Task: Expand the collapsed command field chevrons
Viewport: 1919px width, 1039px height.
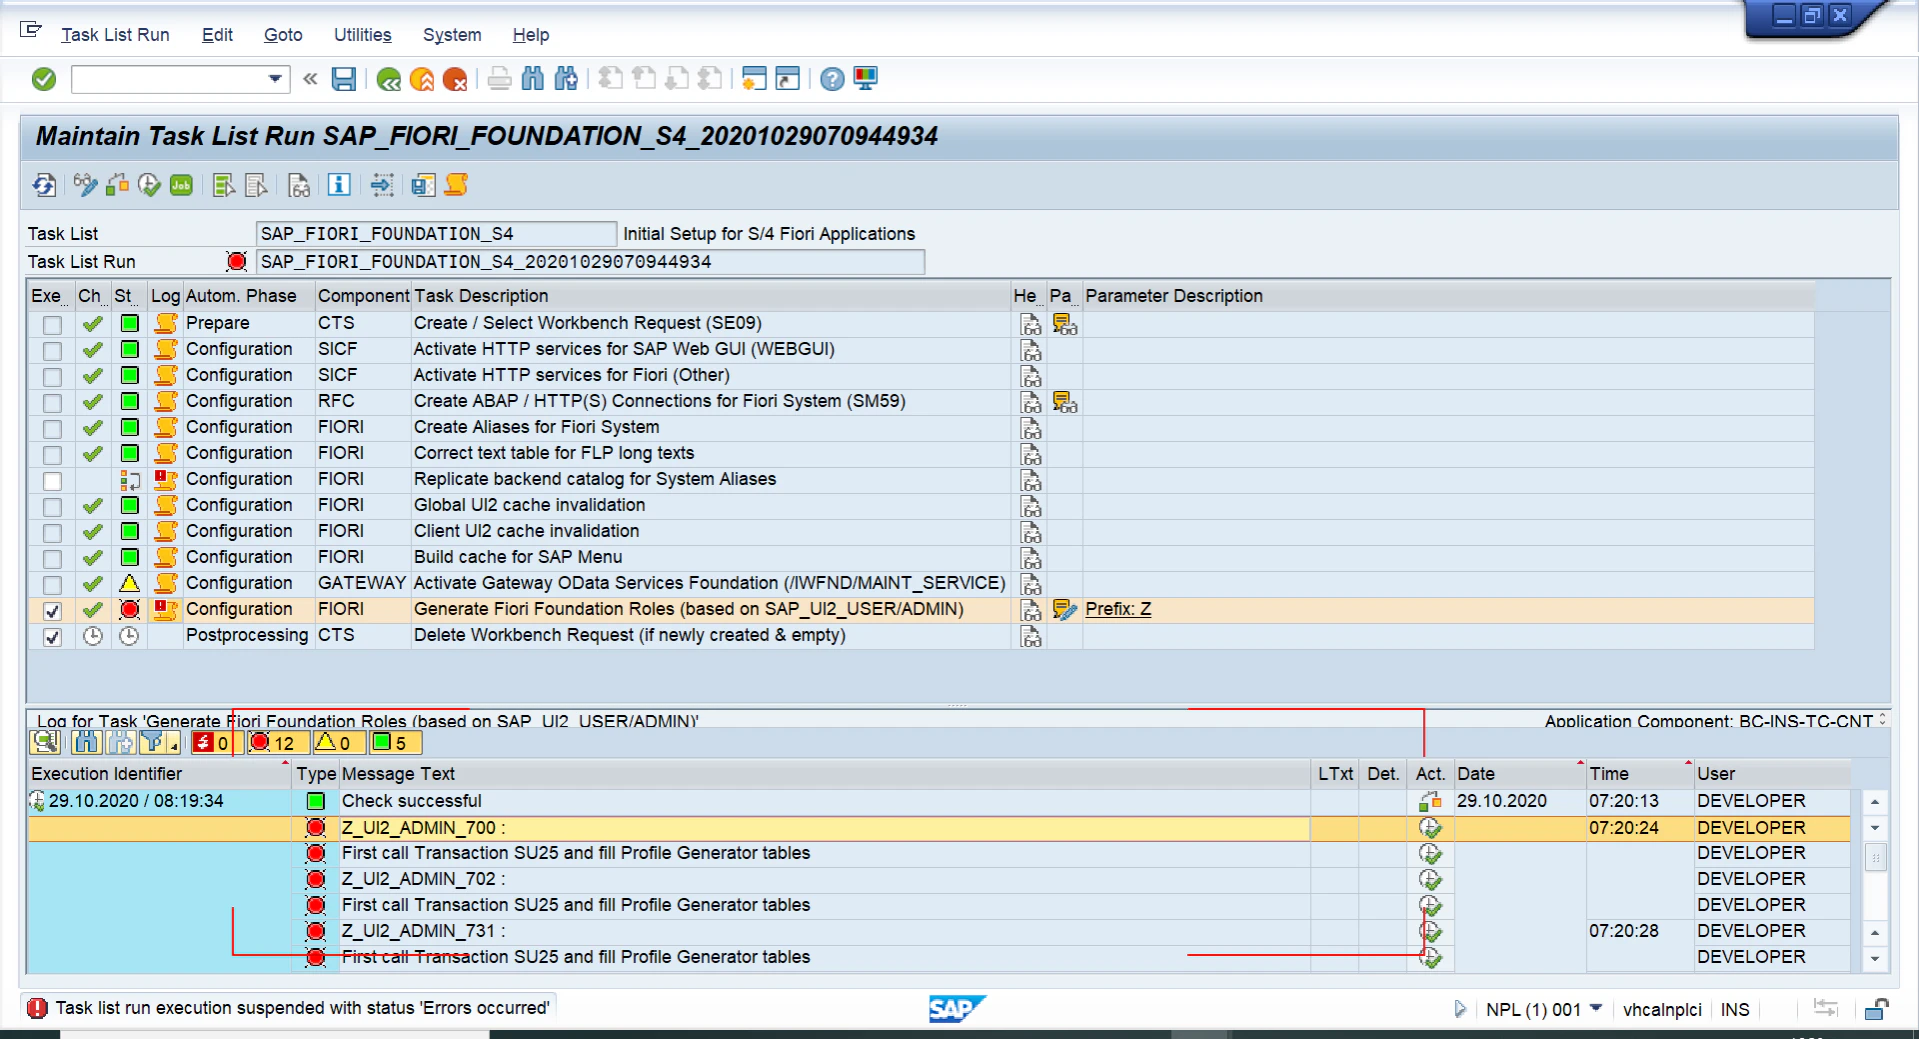Action: coord(310,79)
